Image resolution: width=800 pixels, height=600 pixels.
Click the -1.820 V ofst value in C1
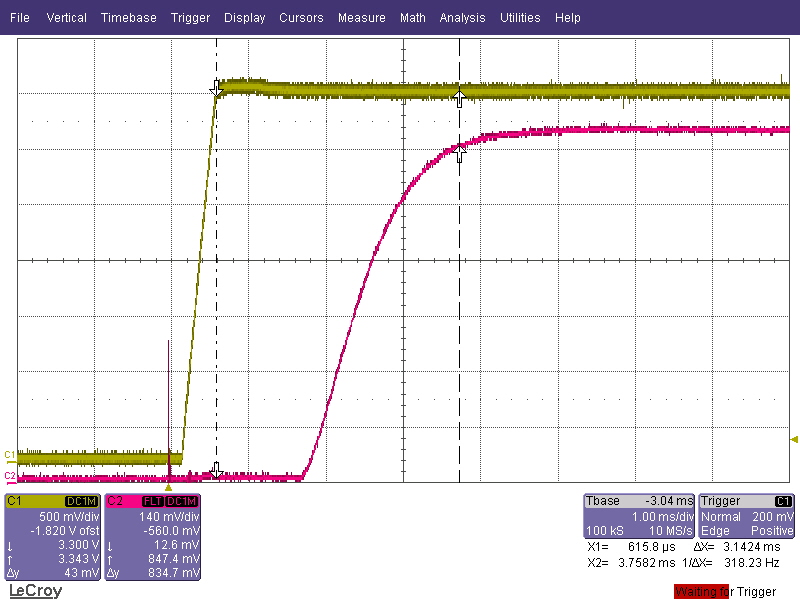click(x=64, y=531)
